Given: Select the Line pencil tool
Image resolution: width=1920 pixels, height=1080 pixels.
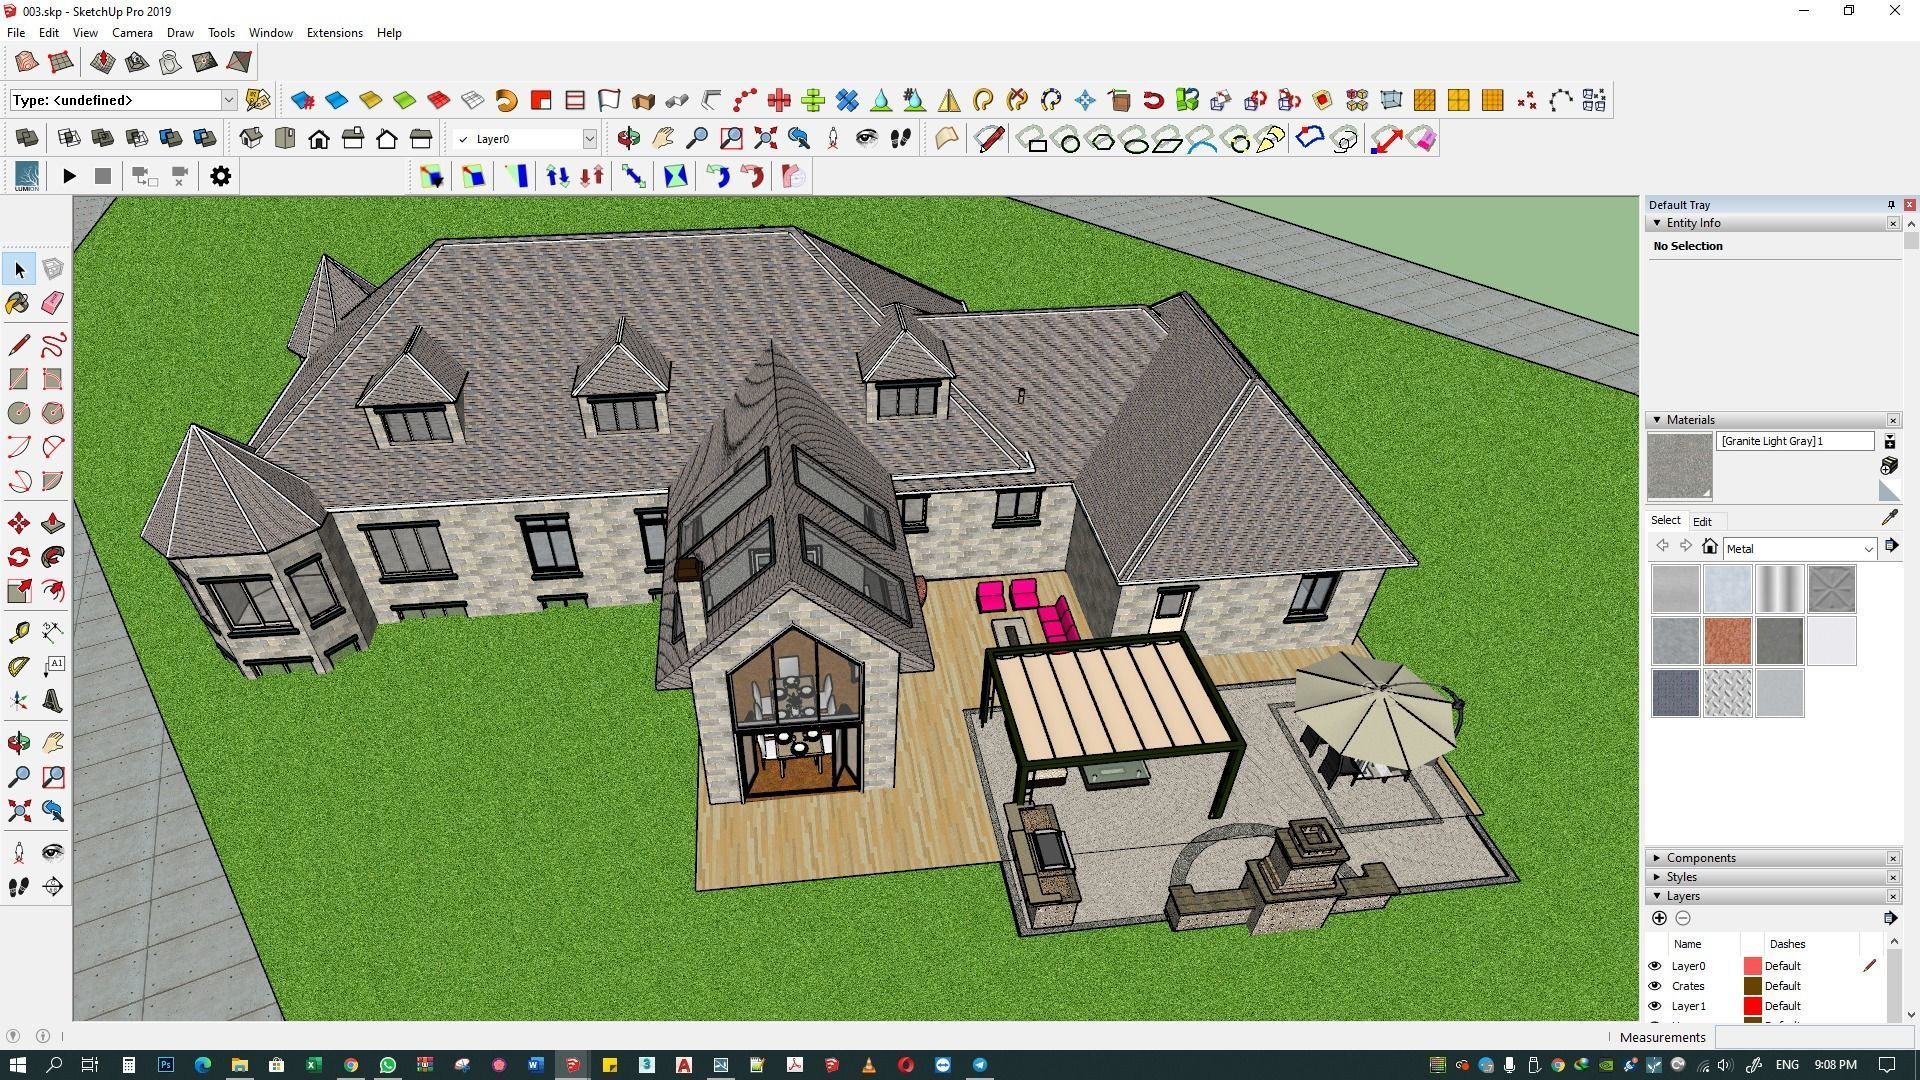Looking at the screenshot, I should pyautogui.click(x=19, y=345).
